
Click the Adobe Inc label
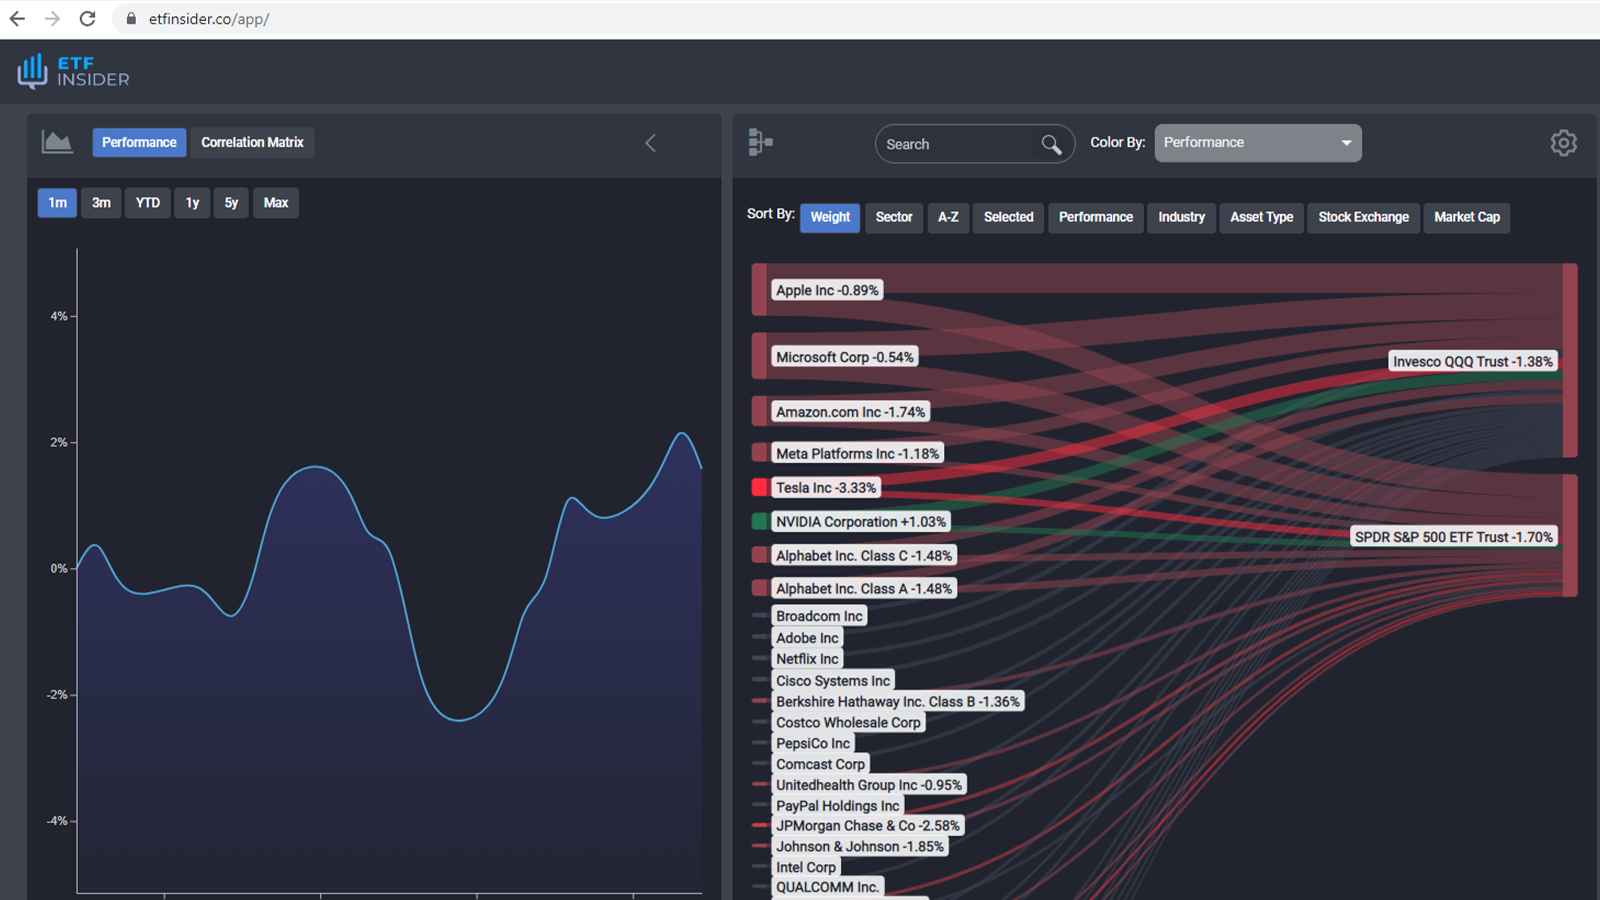click(807, 638)
